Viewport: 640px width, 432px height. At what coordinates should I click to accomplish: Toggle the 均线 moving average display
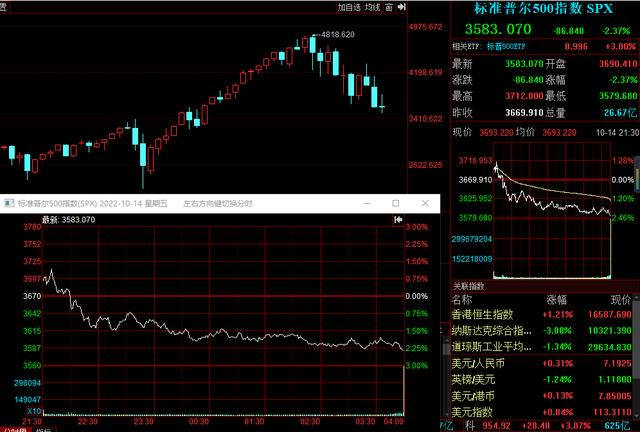(372, 7)
